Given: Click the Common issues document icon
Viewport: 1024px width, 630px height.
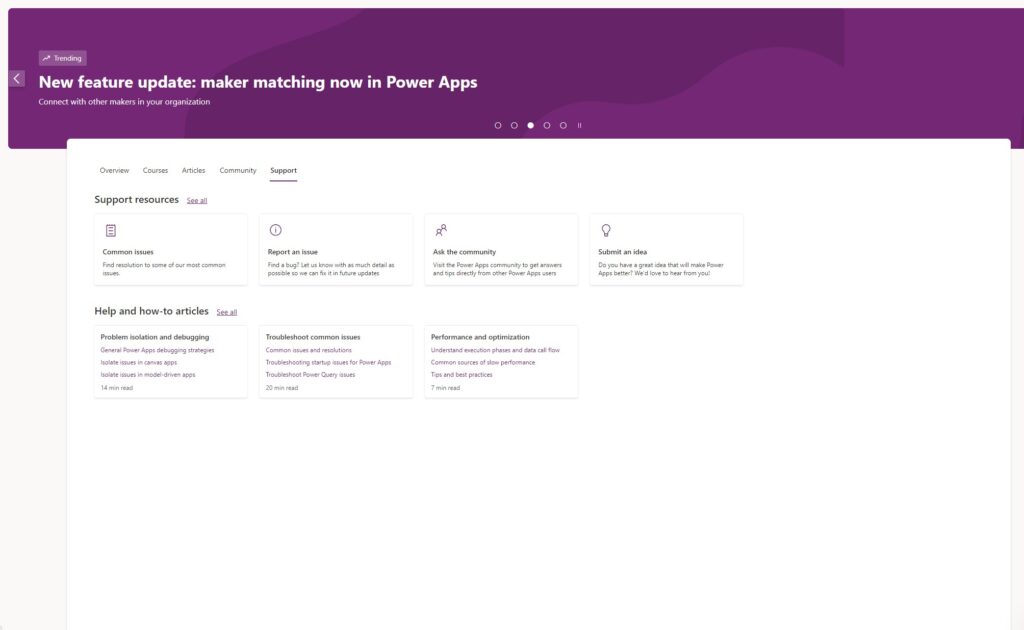Looking at the screenshot, I should point(110,230).
